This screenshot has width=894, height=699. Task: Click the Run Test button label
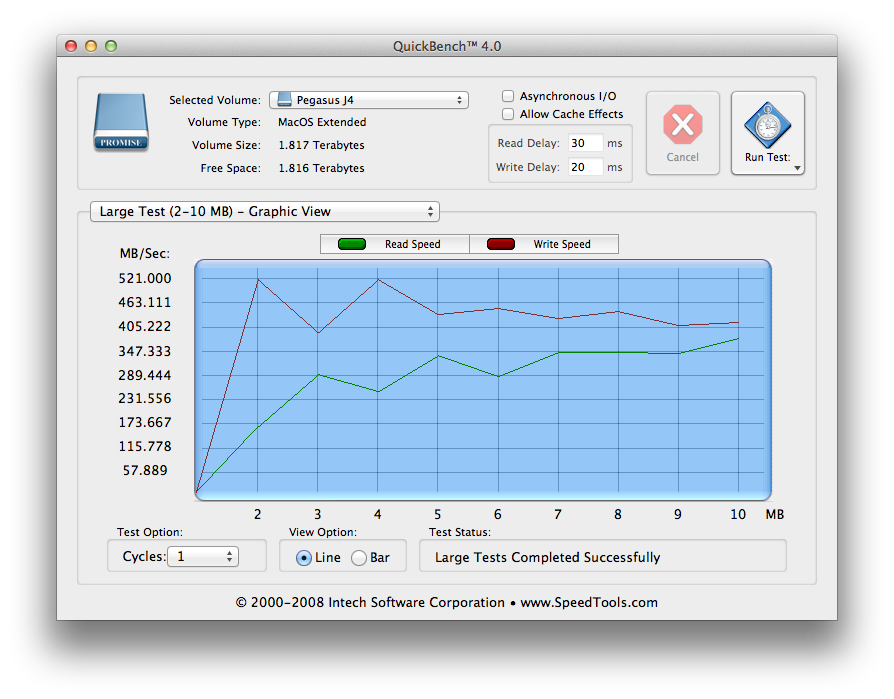(x=767, y=157)
